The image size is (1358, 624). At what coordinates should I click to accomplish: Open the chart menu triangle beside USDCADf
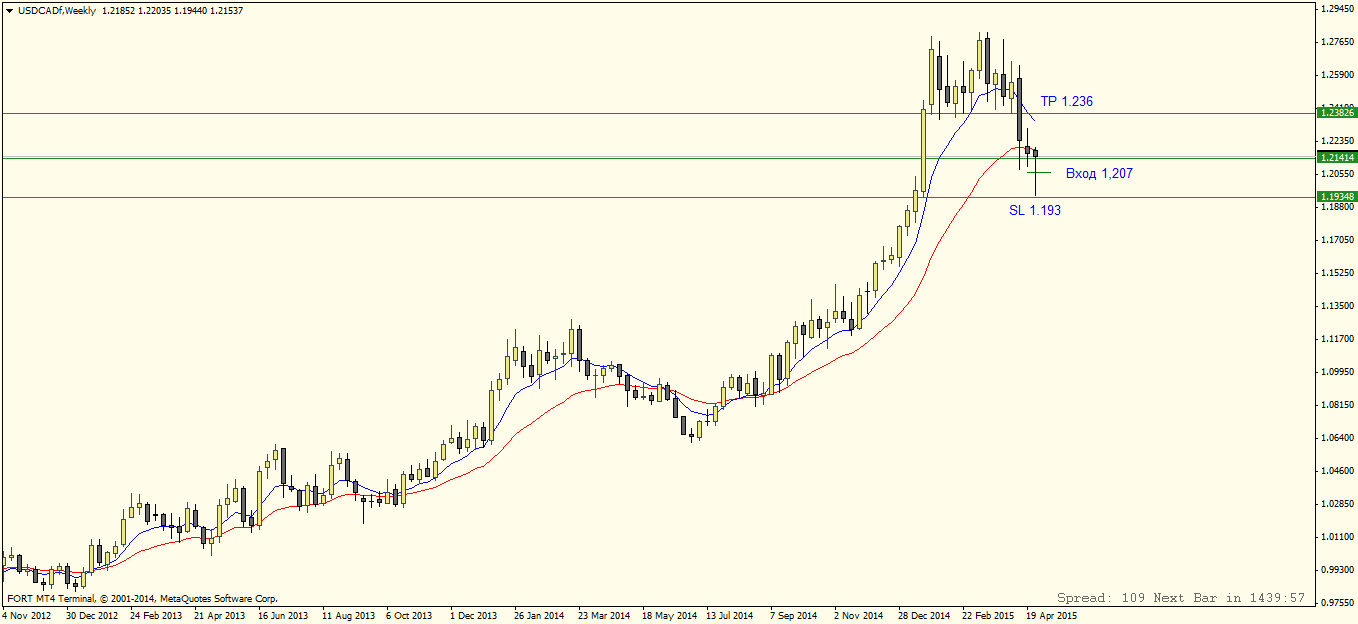point(8,11)
